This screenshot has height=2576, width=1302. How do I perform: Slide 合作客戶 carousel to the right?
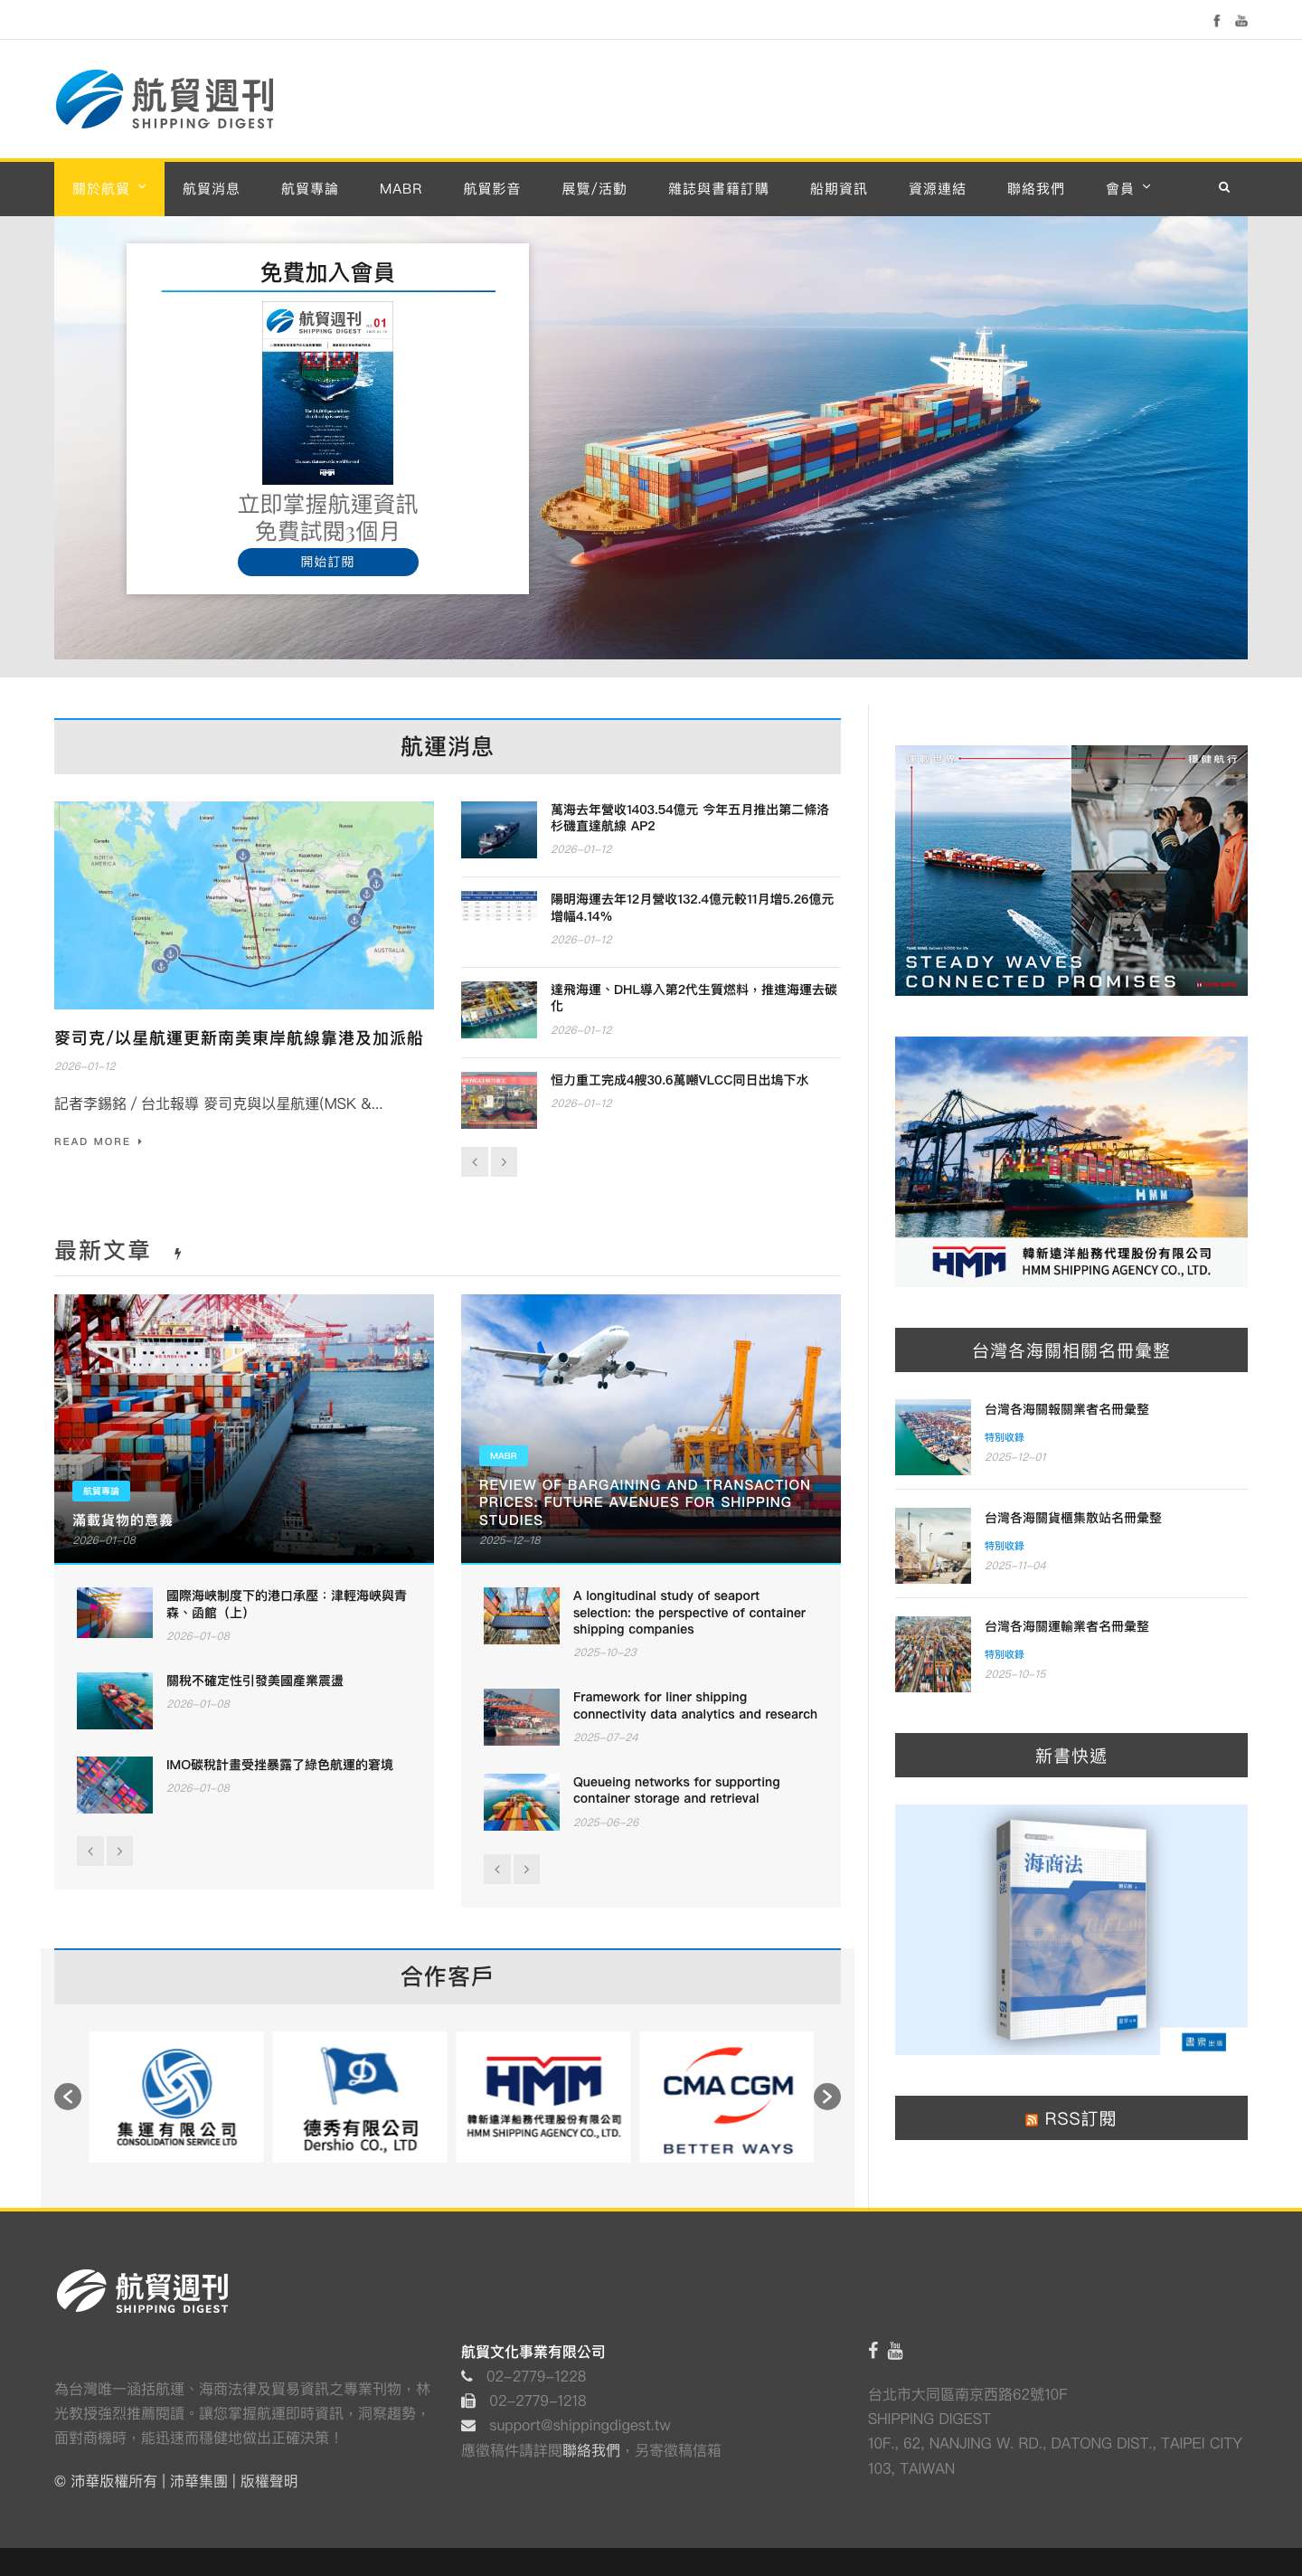827,2096
